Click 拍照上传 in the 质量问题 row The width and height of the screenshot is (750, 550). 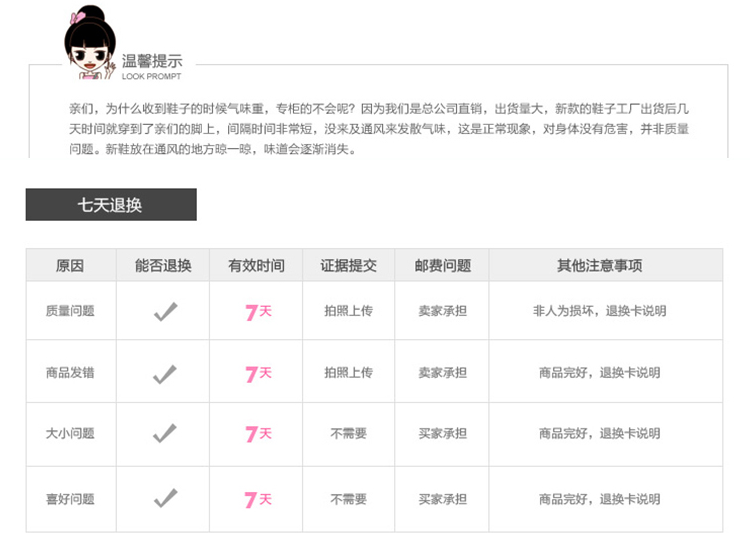pyautogui.click(x=348, y=311)
